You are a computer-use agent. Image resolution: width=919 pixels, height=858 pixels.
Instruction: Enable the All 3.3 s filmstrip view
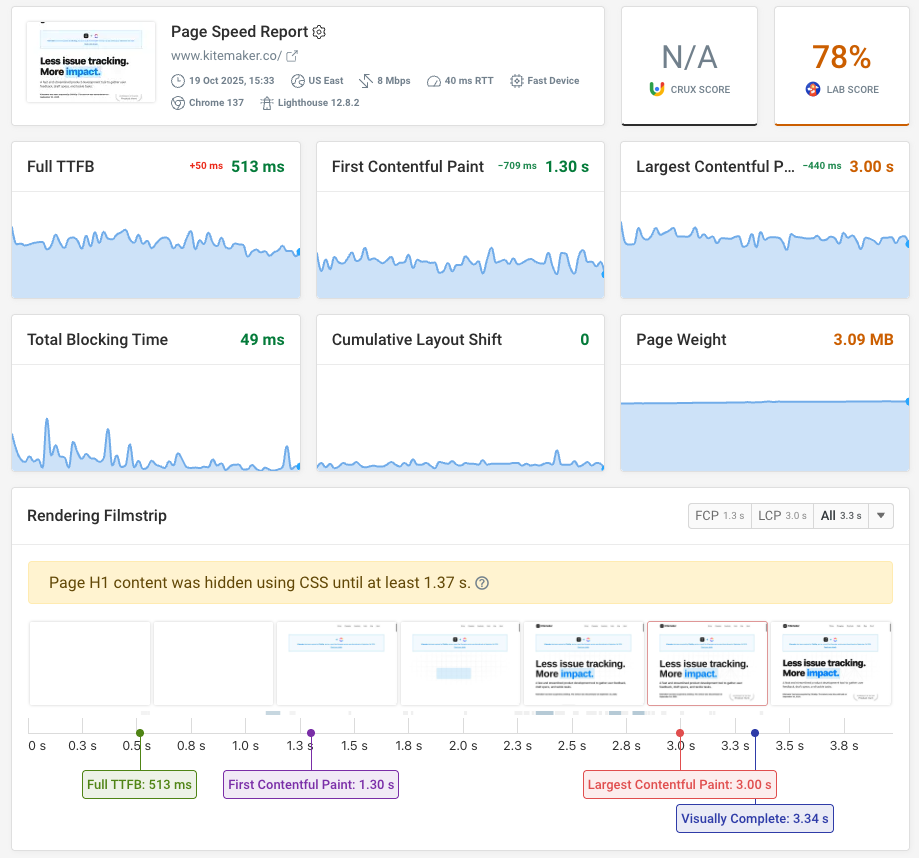(x=841, y=515)
